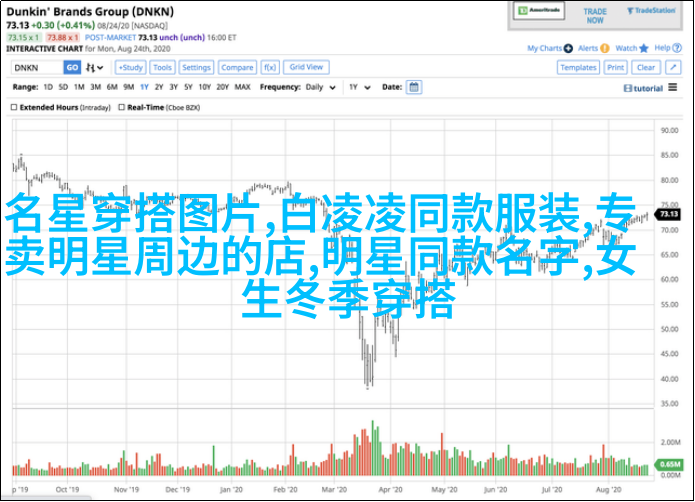Screen dimensions: 695x502
Task: Open the tutorial video link
Action: pos(643,88)
